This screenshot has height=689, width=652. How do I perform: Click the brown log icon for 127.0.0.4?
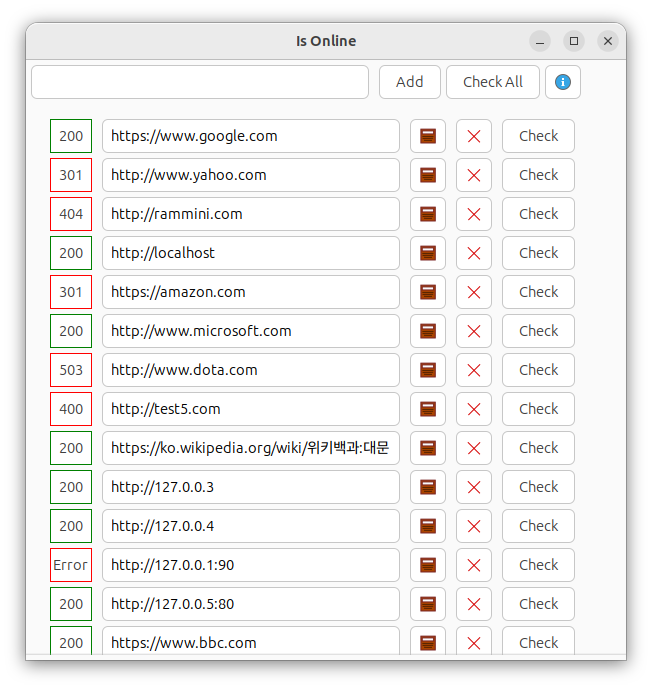(x=427, y=526)
